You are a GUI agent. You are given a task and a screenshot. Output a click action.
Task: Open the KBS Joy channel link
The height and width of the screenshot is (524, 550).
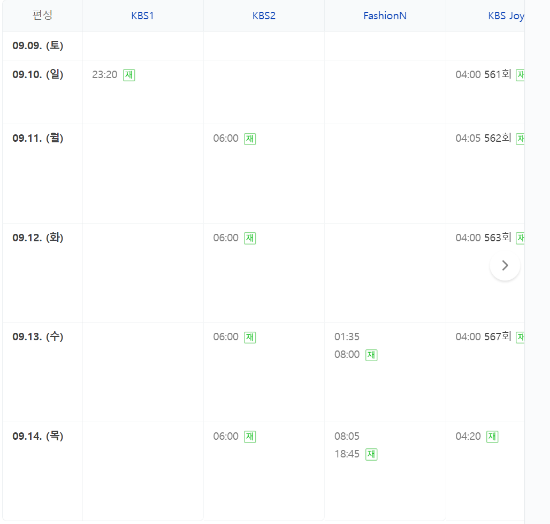point(506,16)
